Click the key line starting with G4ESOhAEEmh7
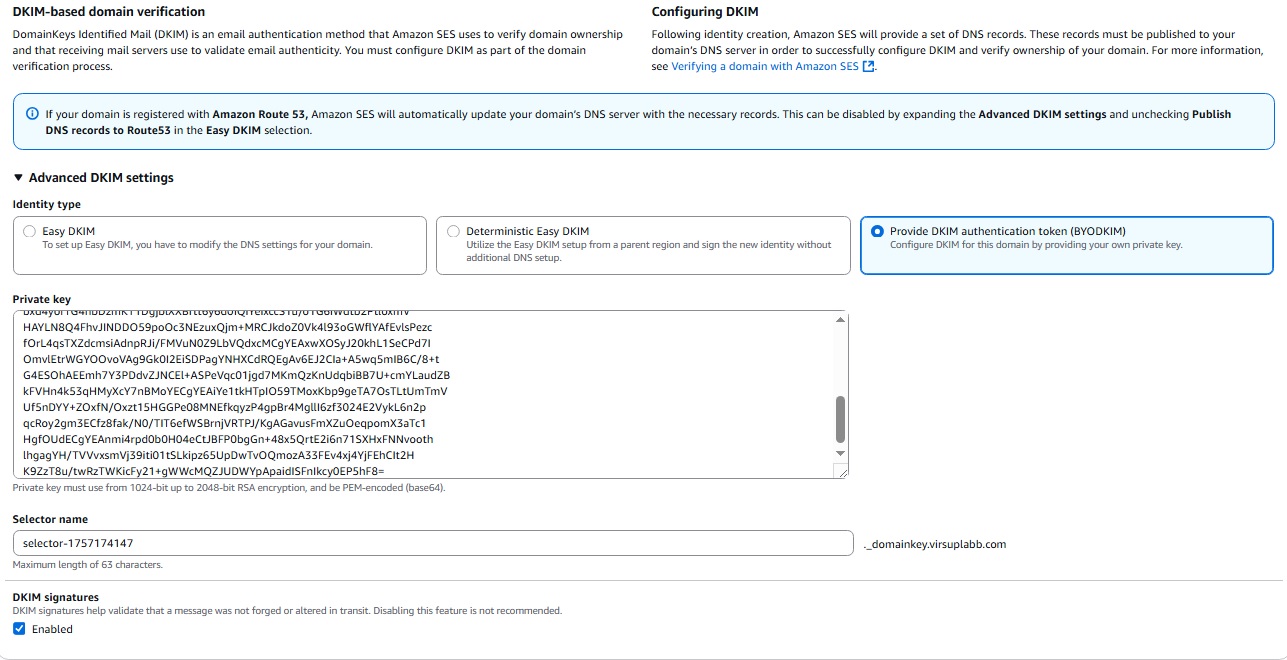 (237, 375)
